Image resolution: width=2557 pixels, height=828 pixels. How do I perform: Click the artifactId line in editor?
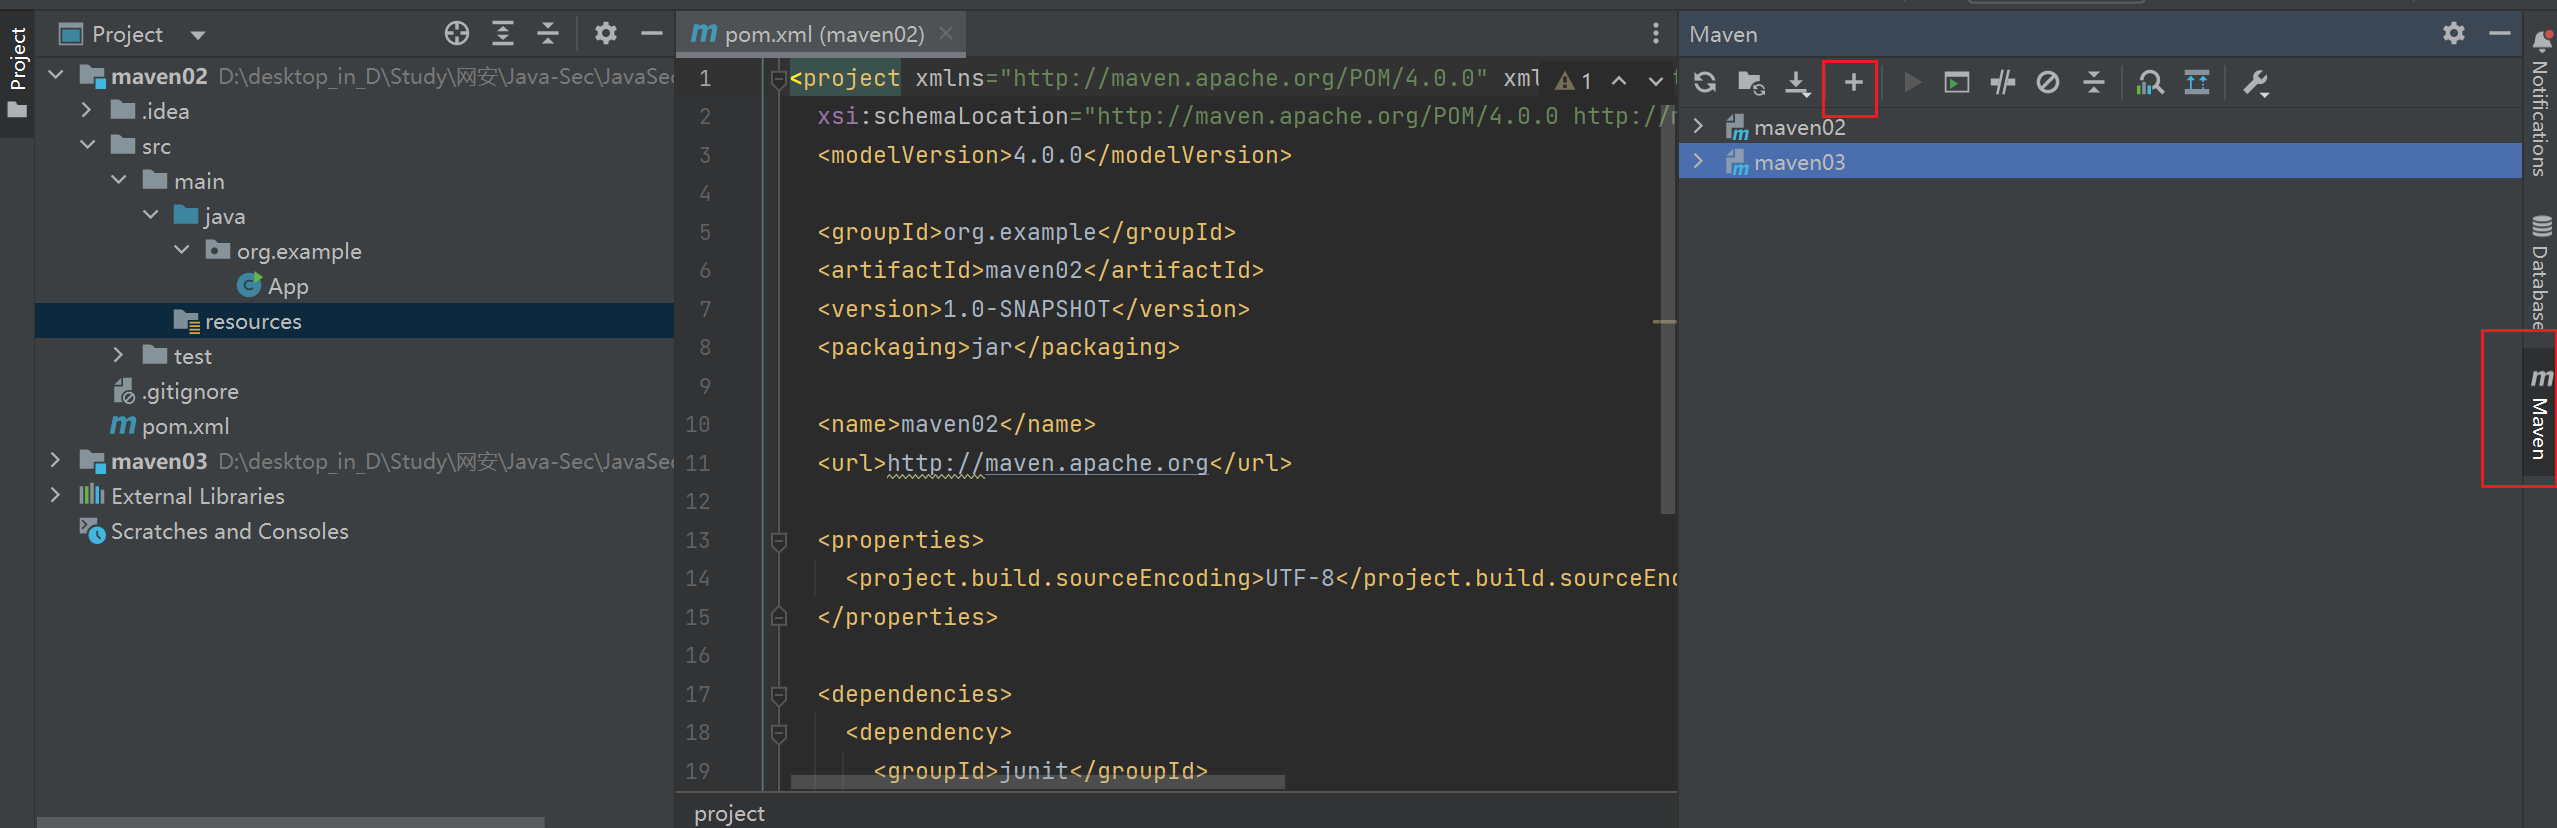(x=1040, y=270)
